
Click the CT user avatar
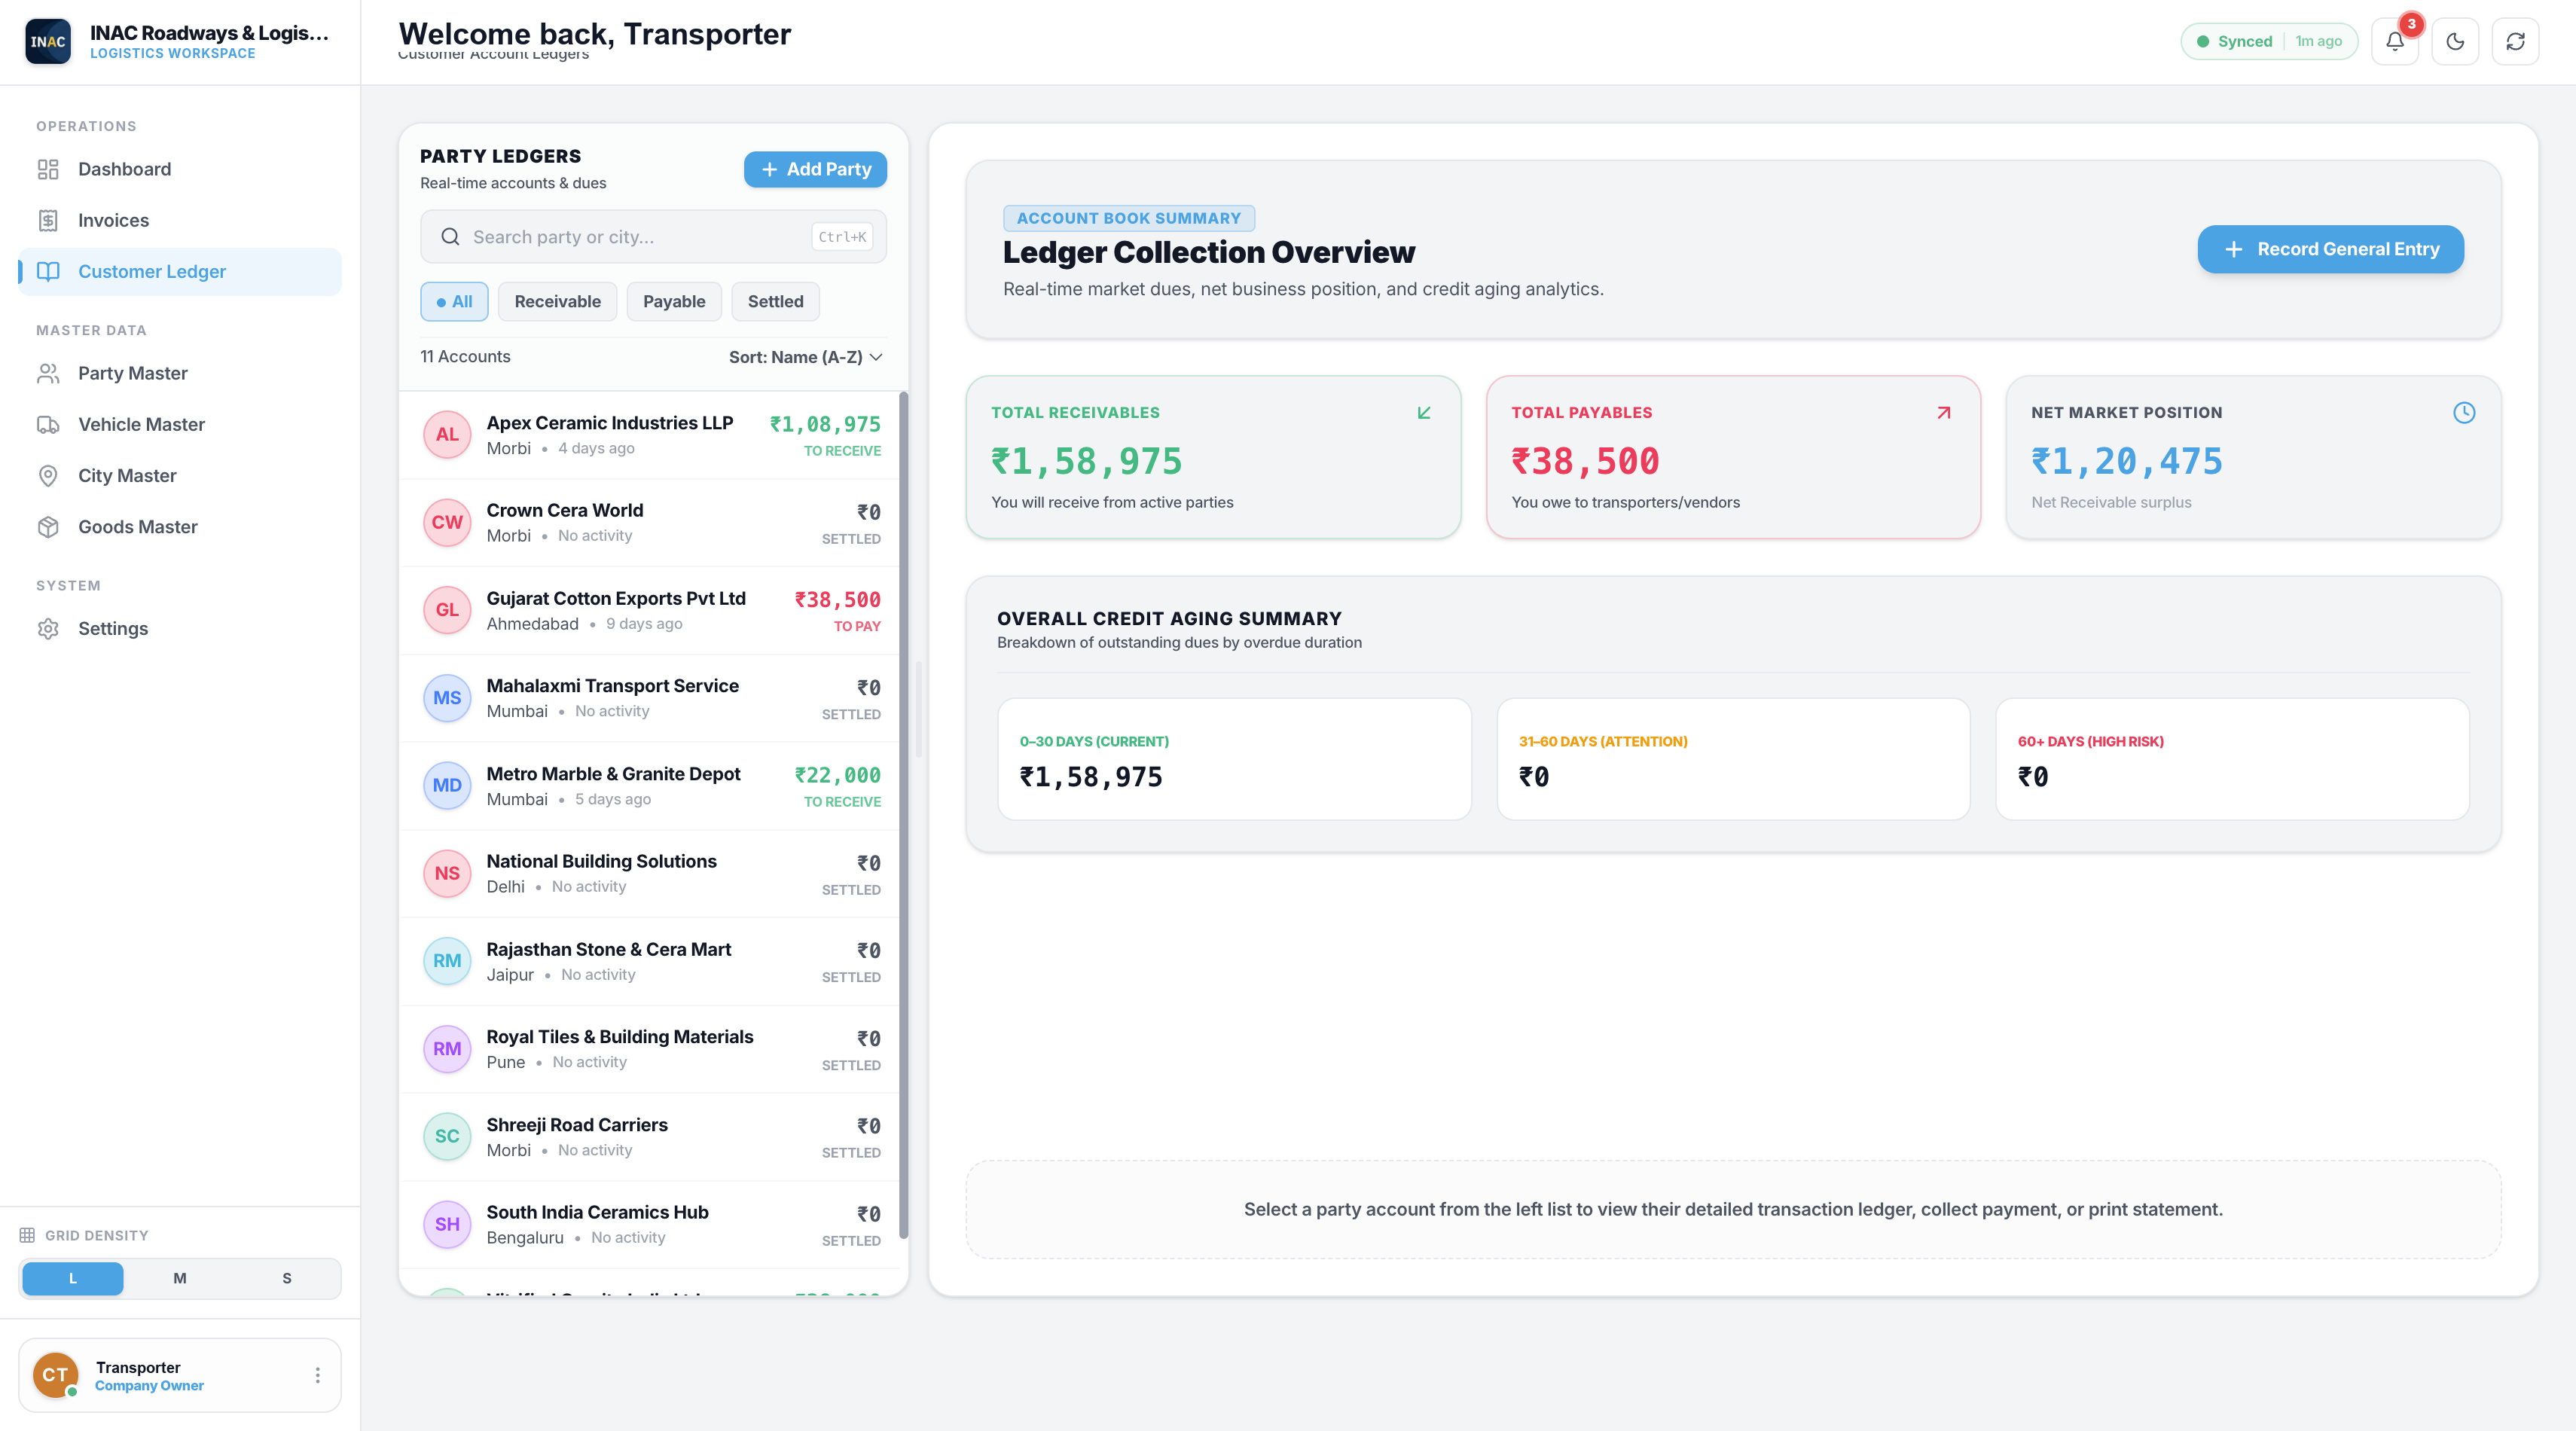pos(55,1375)
